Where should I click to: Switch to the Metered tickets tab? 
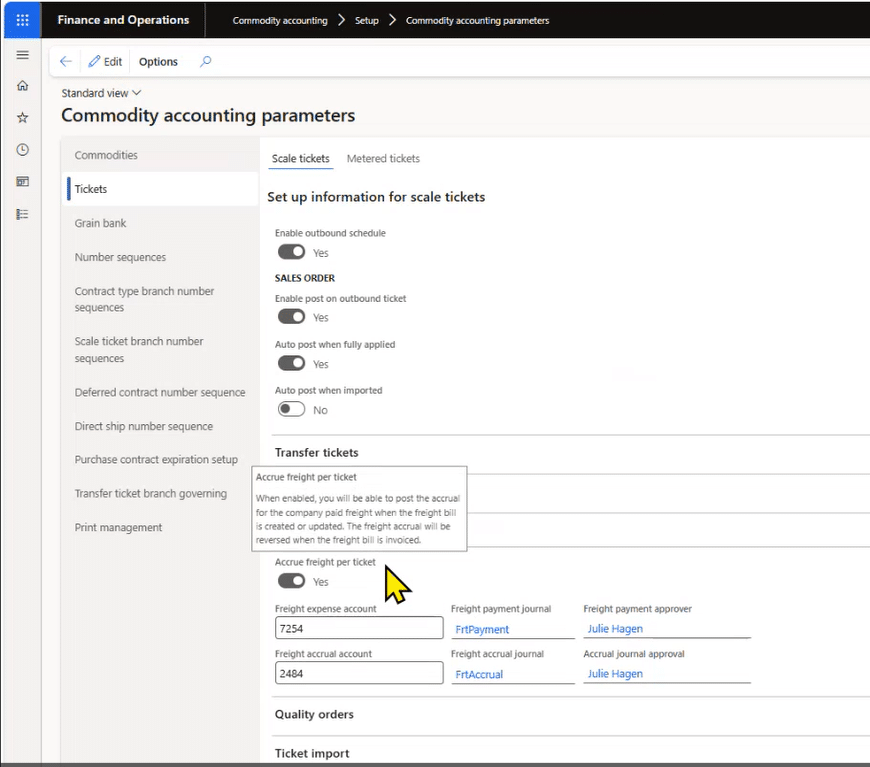[x=383, y=159]
